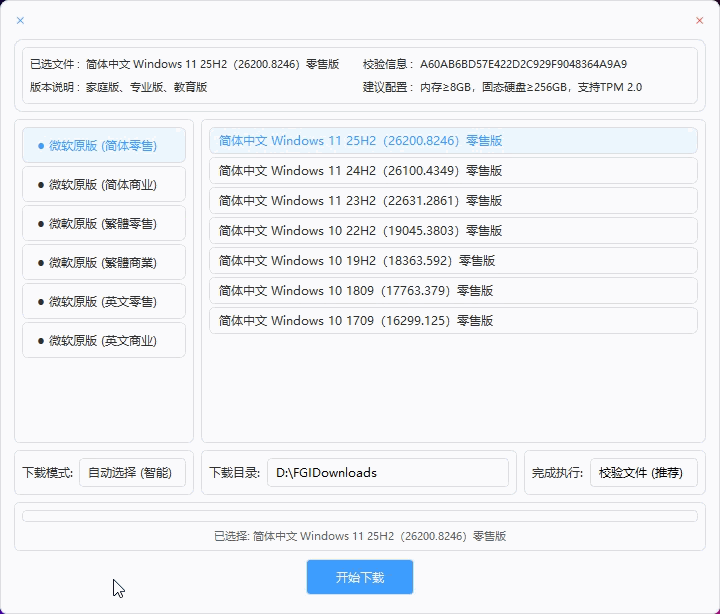The image size is (720, 614).
Task: Click the 已选文件 file name text
Action: [212, 64]
